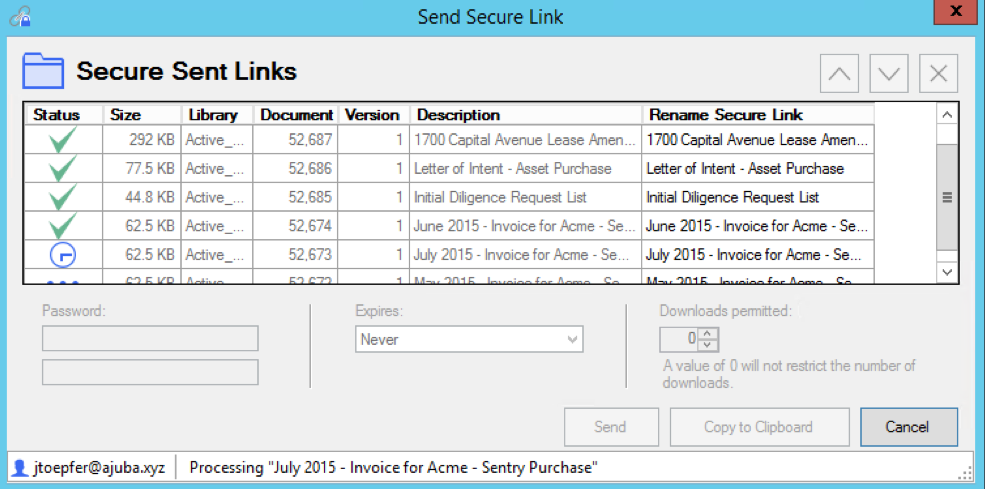
Task: Select the Initial Diligence Request List row
Action: [500, 197]
